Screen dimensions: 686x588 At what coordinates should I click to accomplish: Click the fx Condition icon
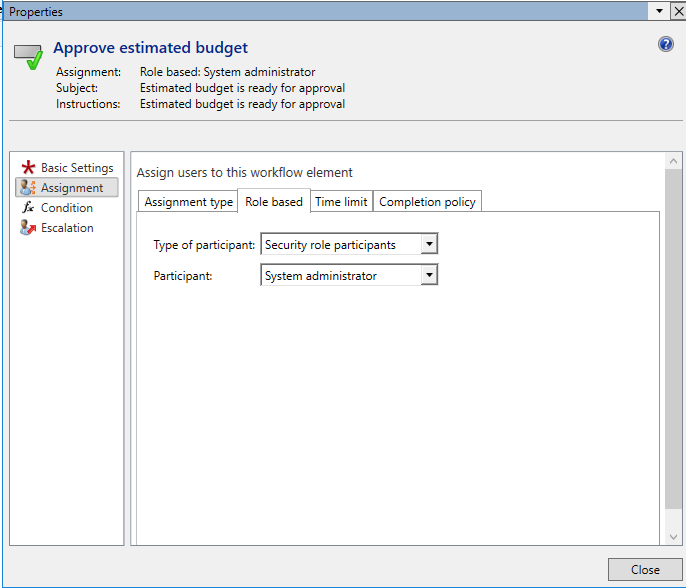point(28,208)
